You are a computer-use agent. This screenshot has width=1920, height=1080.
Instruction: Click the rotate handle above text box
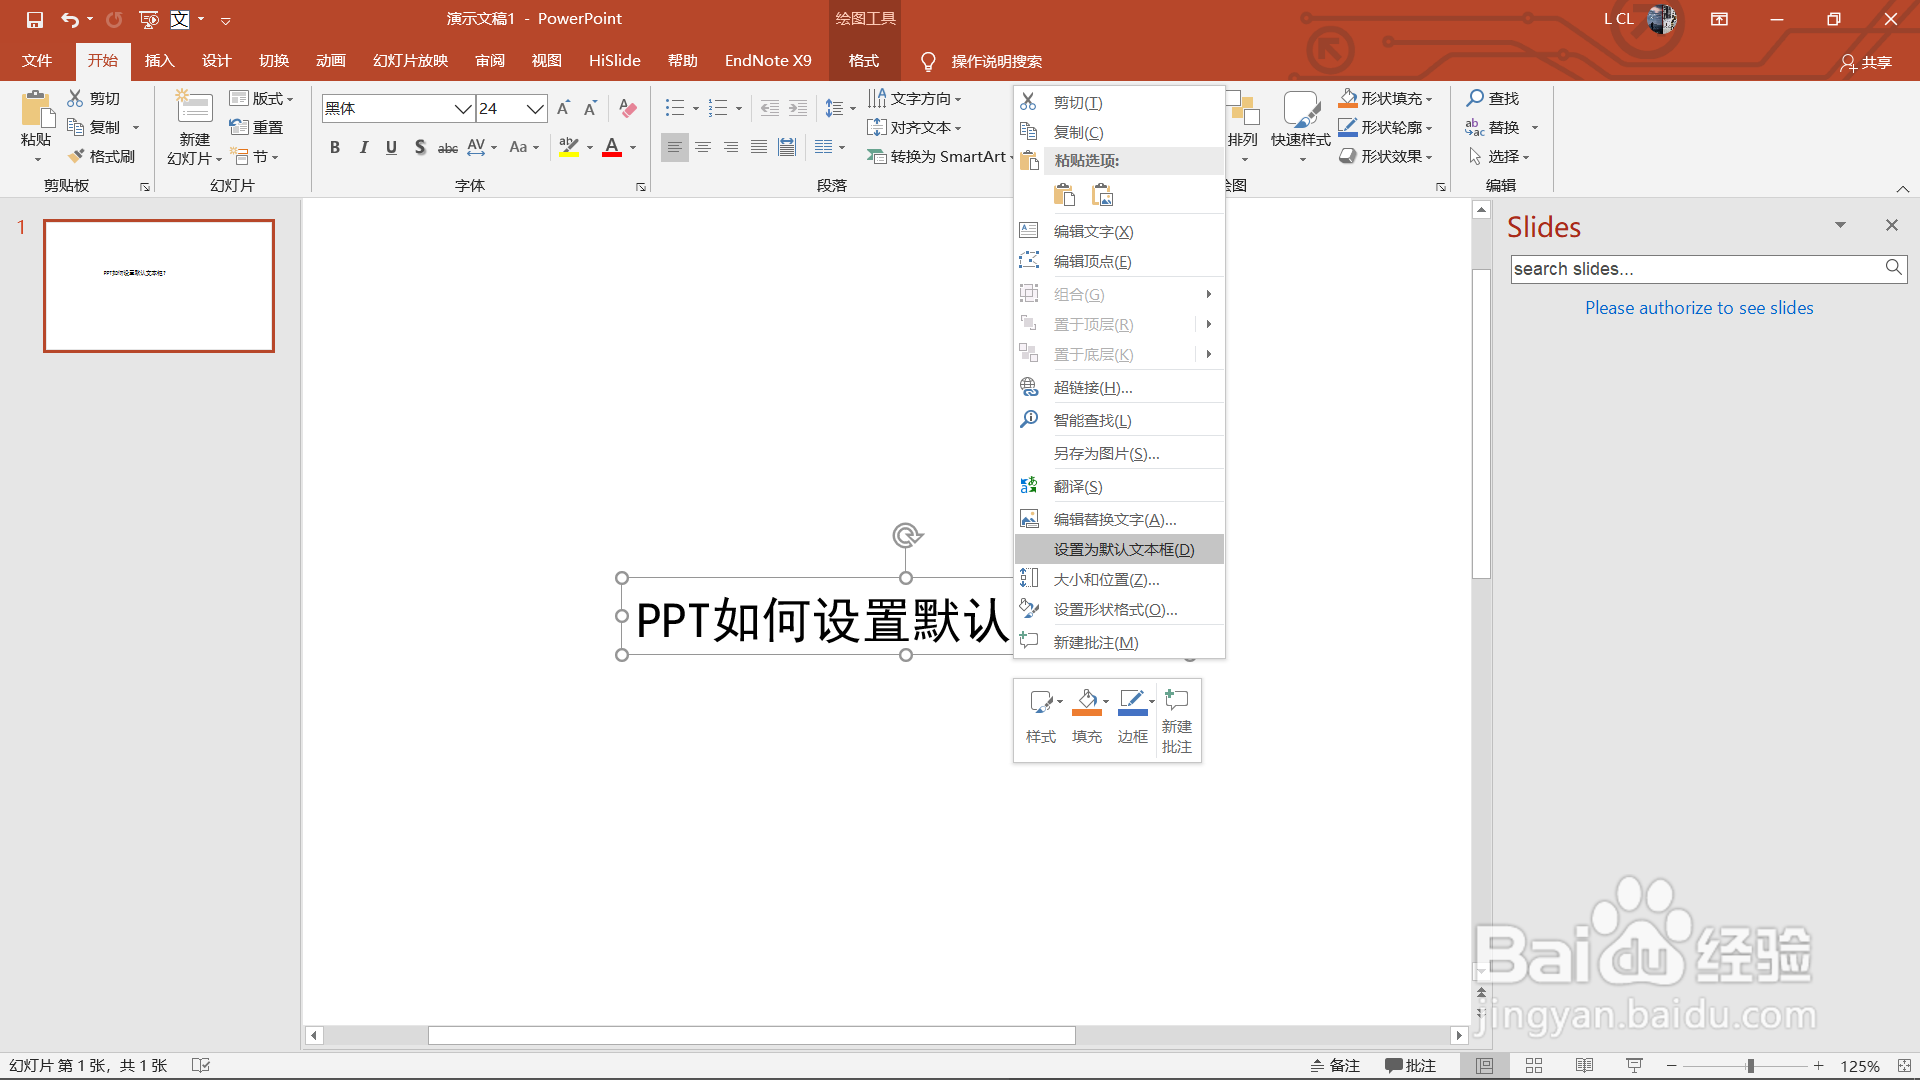906,536
